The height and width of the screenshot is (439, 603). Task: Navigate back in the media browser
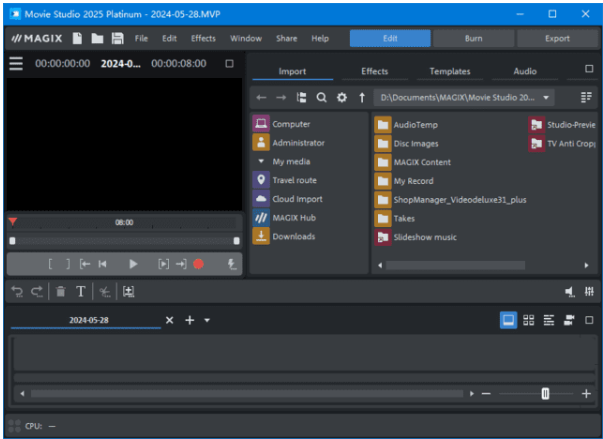point(261,98)
